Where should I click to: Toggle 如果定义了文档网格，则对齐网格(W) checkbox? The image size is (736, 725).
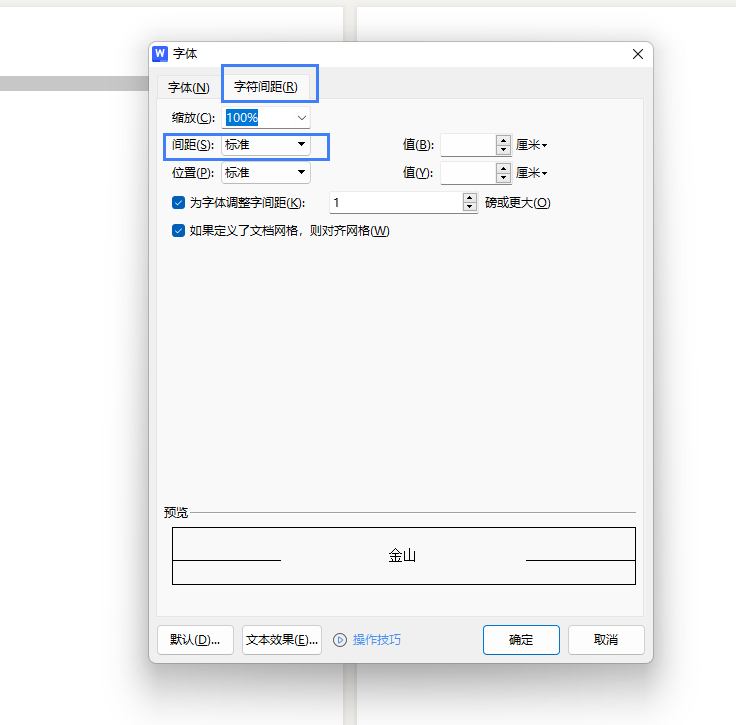178,231
